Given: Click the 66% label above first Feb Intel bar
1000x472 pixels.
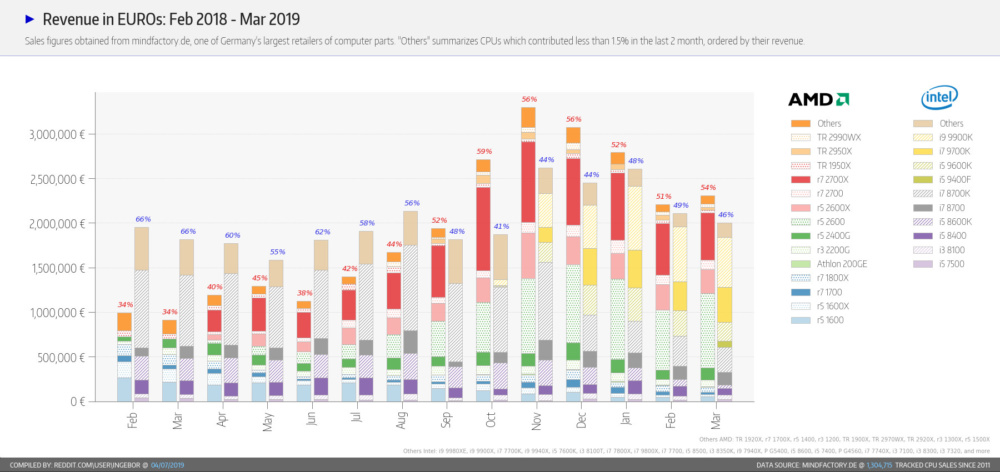Looking at the screenshot, I should pos(143,219).
